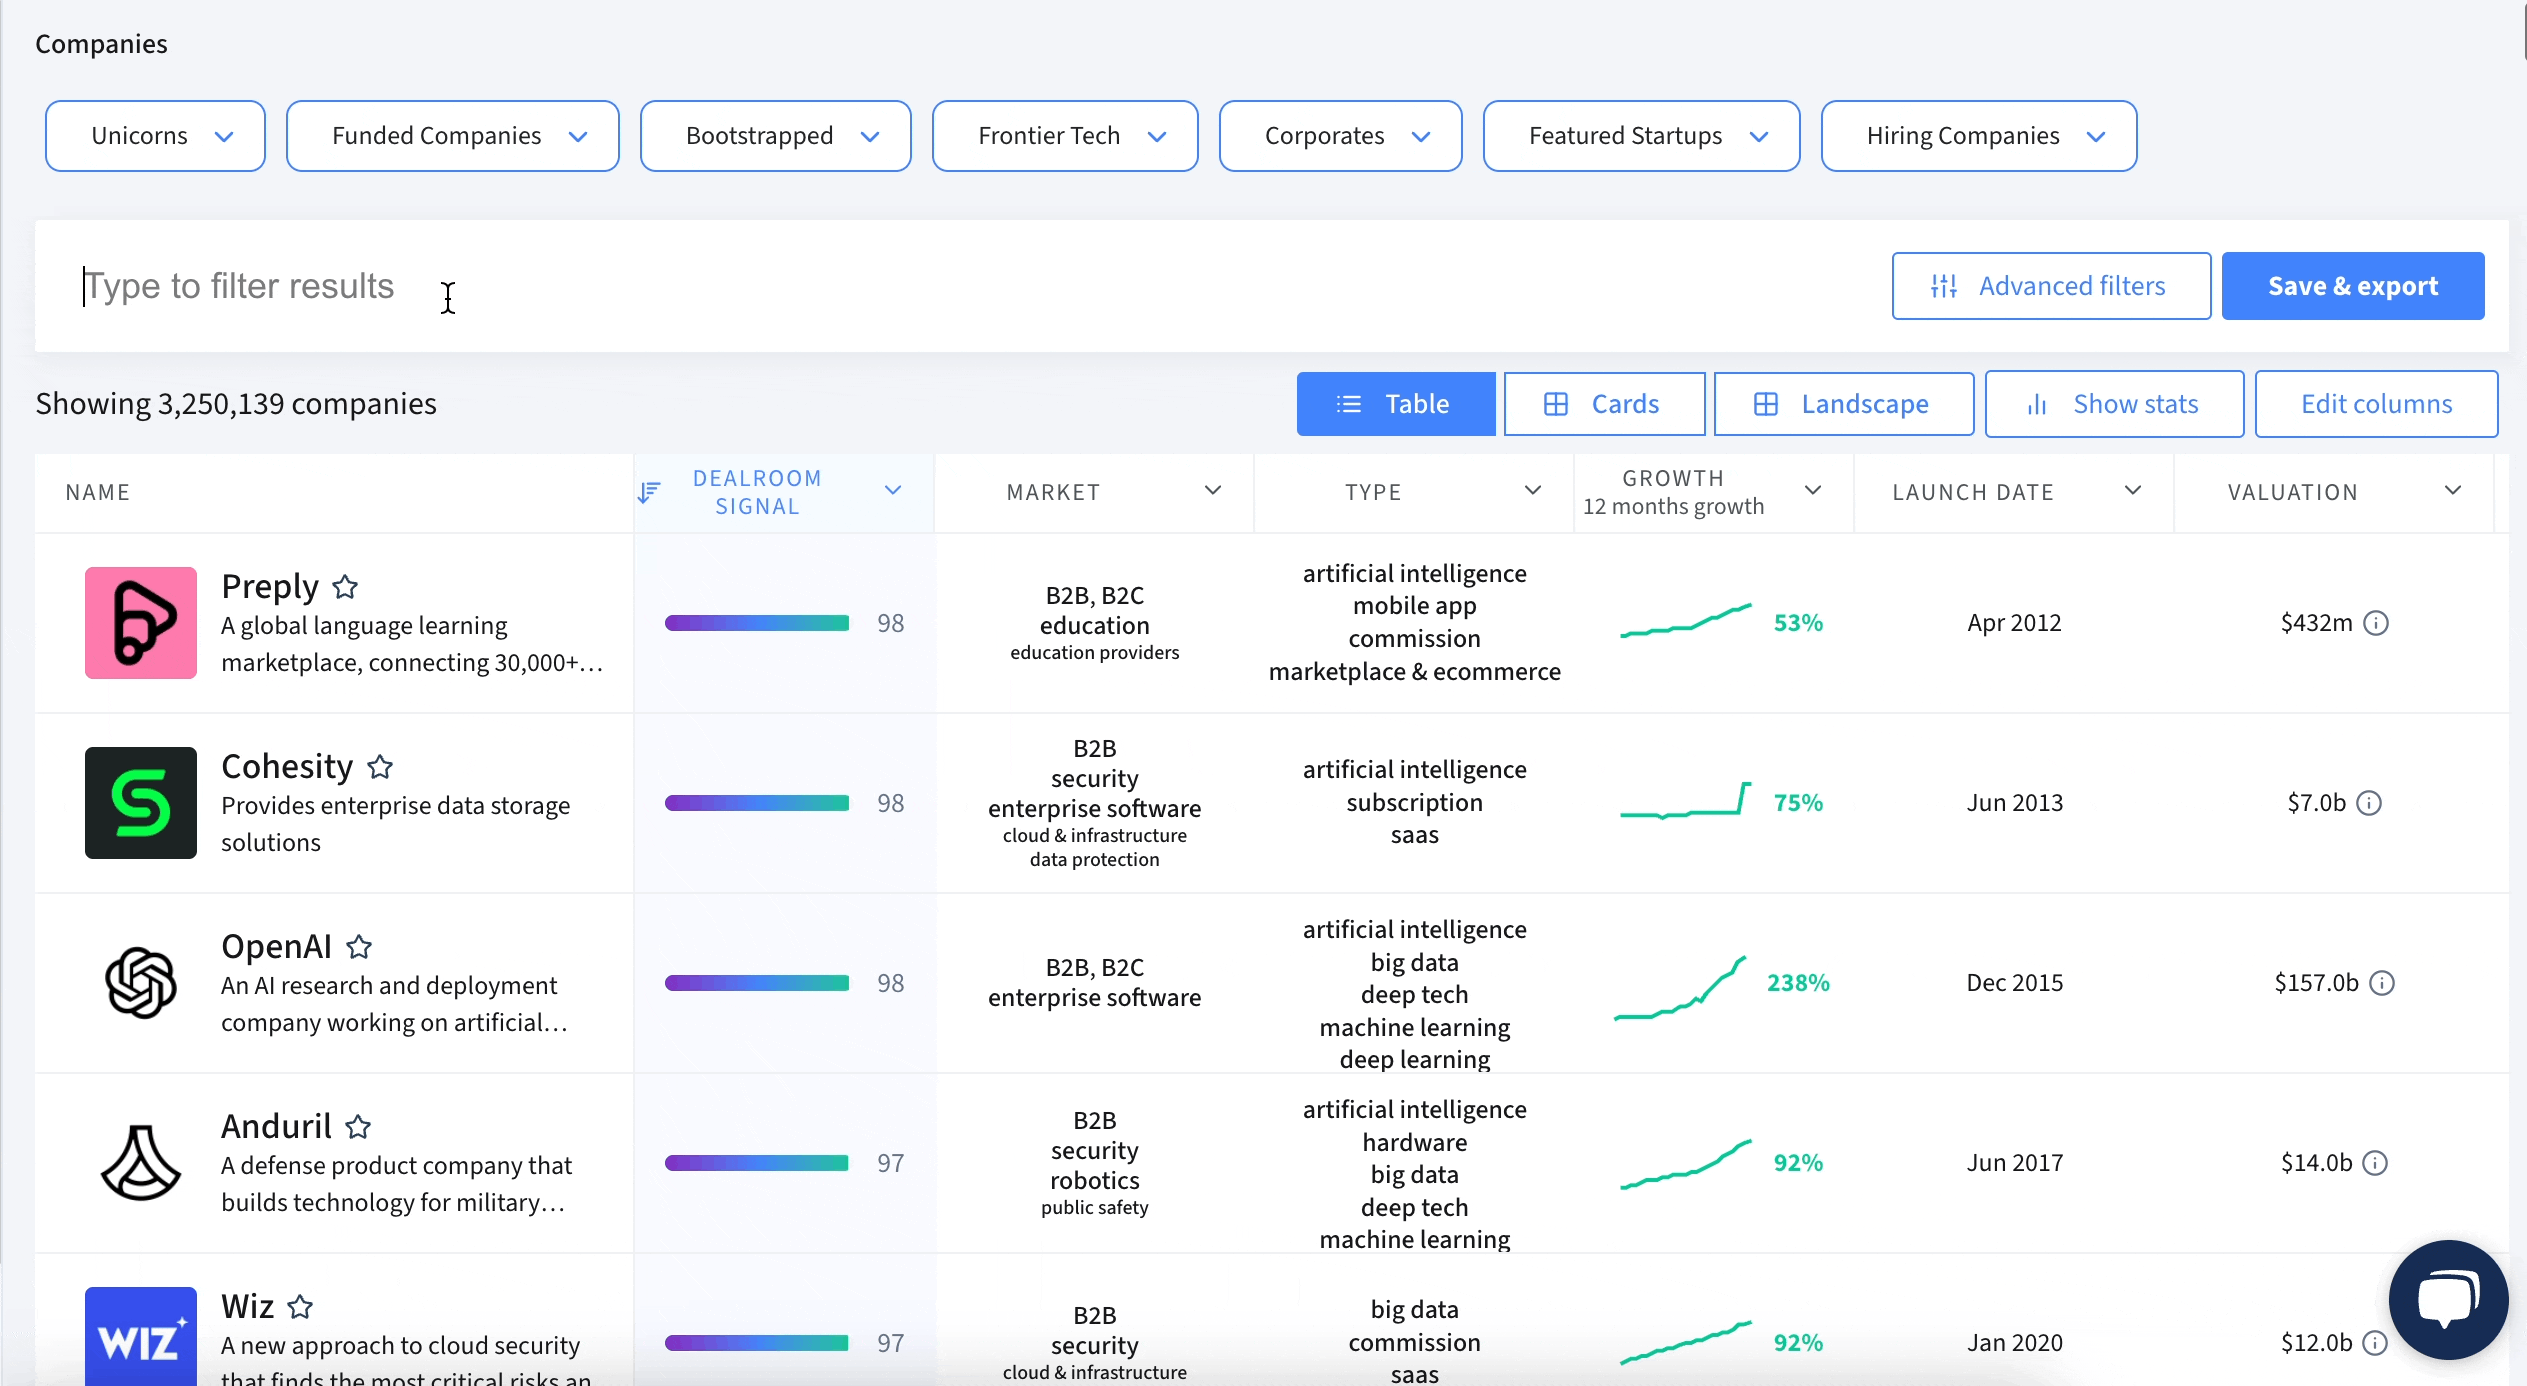The width and height of the screenshot is (2527, 1386).
Task: Favorite Preply with its star icon
Action: point(345,586)
